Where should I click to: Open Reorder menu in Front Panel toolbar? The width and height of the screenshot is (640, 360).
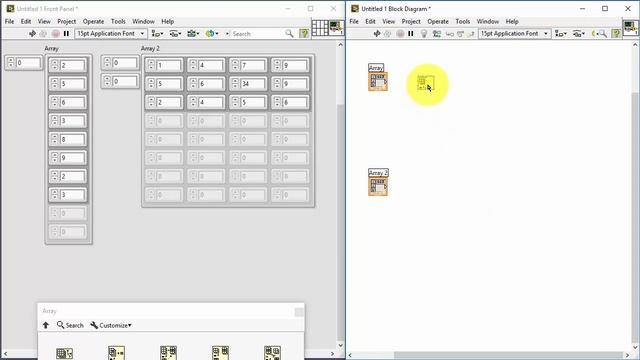(212, 33)
